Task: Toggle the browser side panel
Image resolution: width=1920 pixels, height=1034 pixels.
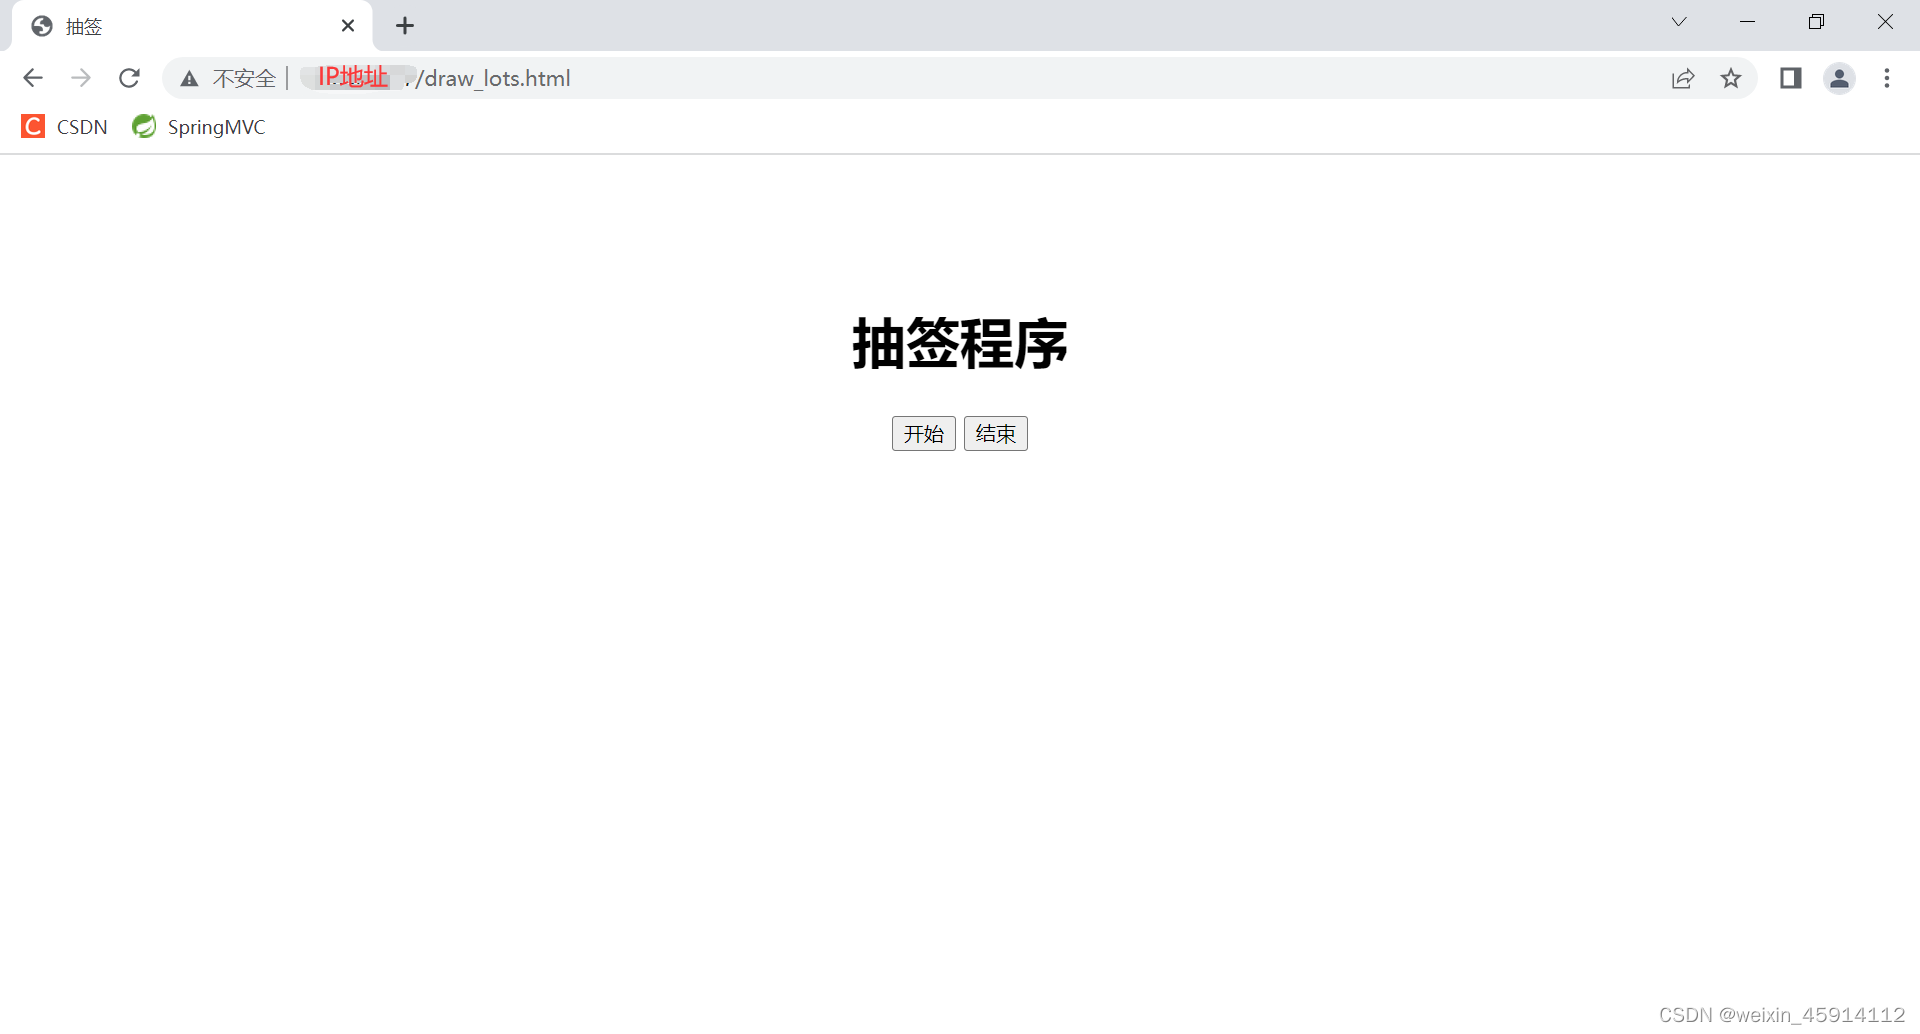Action: pyautogui.click(x=1791, y=78)
